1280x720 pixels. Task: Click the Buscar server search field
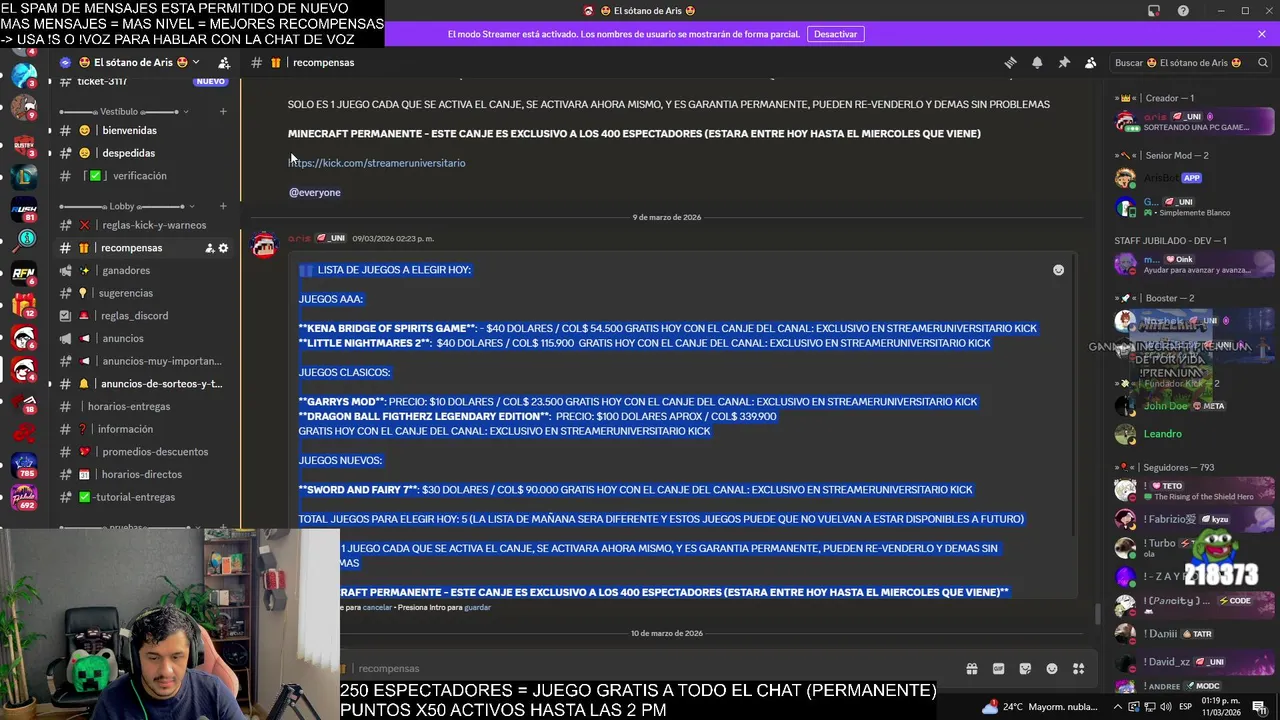point(1190,62)
